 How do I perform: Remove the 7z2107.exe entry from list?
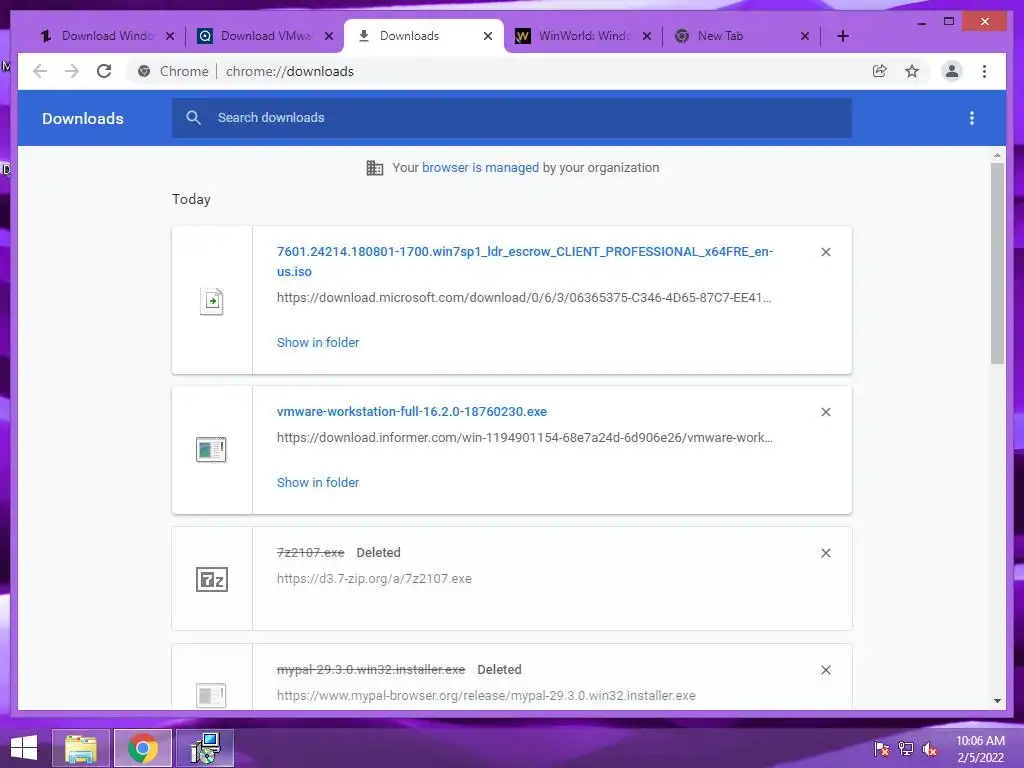point(825,553)
